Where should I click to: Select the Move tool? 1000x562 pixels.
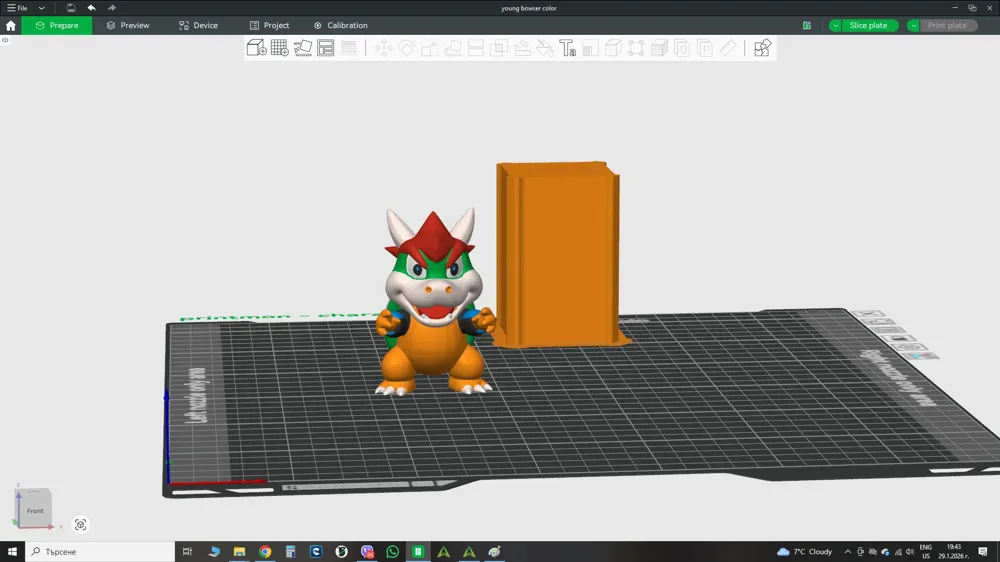(x=384, y=48)
